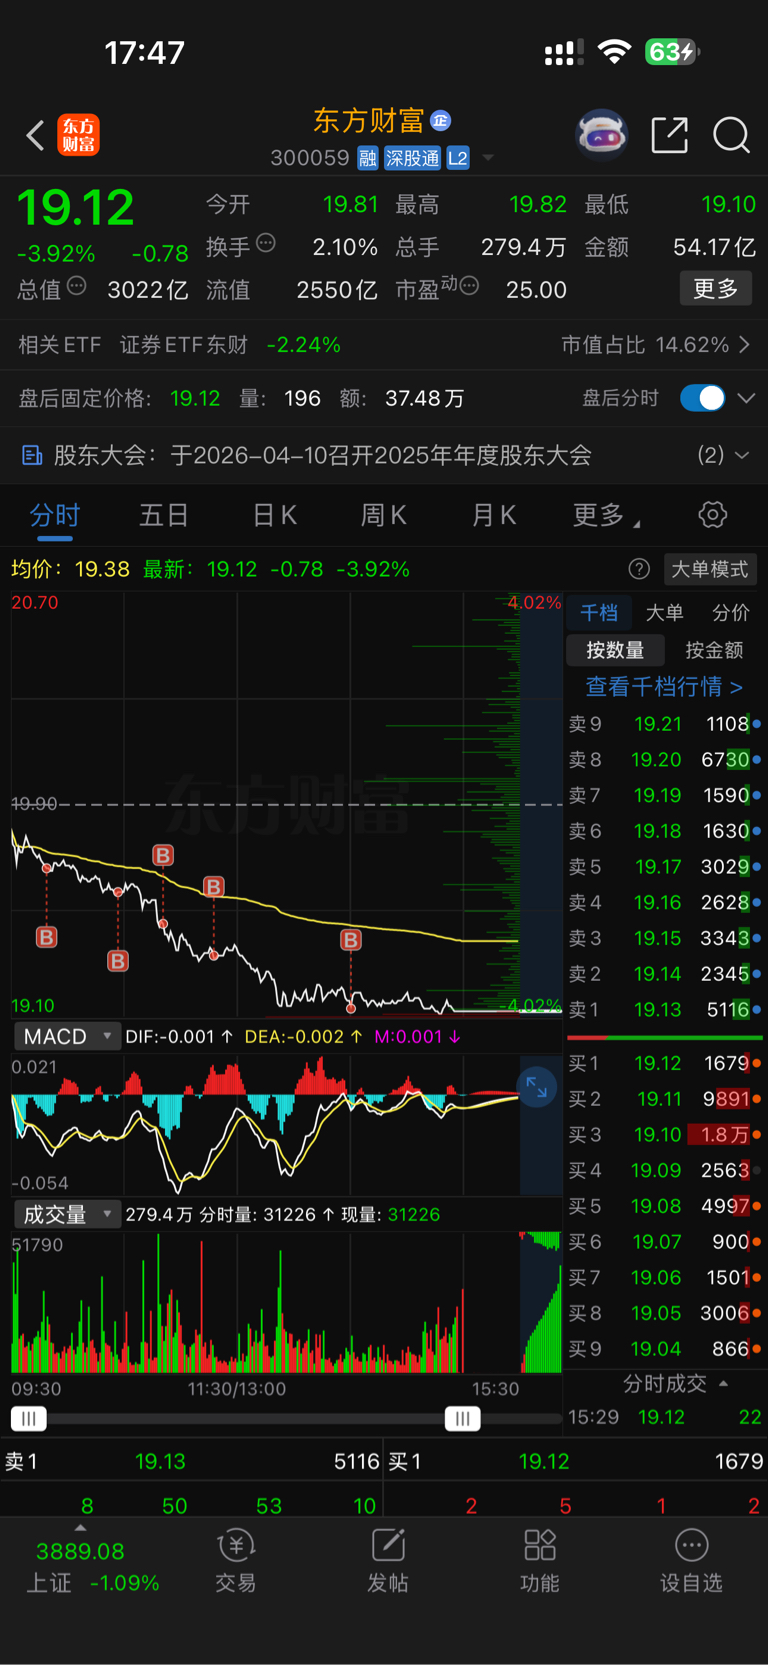The image size is (768, 1665).
Task: Switch to the 周K tab
Action: click(383, 515)
